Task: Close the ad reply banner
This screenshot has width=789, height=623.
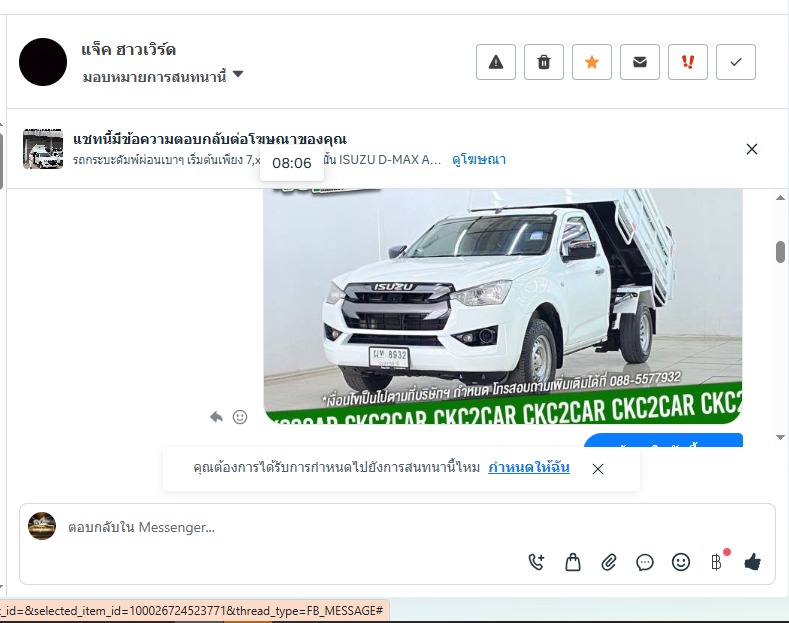Action: click(x=752, y=149)
